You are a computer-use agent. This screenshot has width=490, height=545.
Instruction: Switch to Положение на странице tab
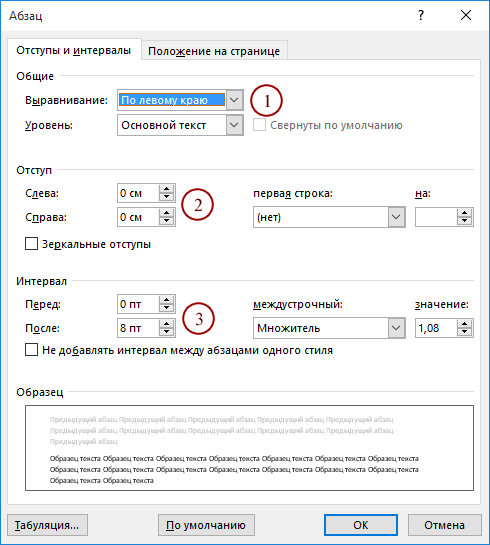point(214,51)
